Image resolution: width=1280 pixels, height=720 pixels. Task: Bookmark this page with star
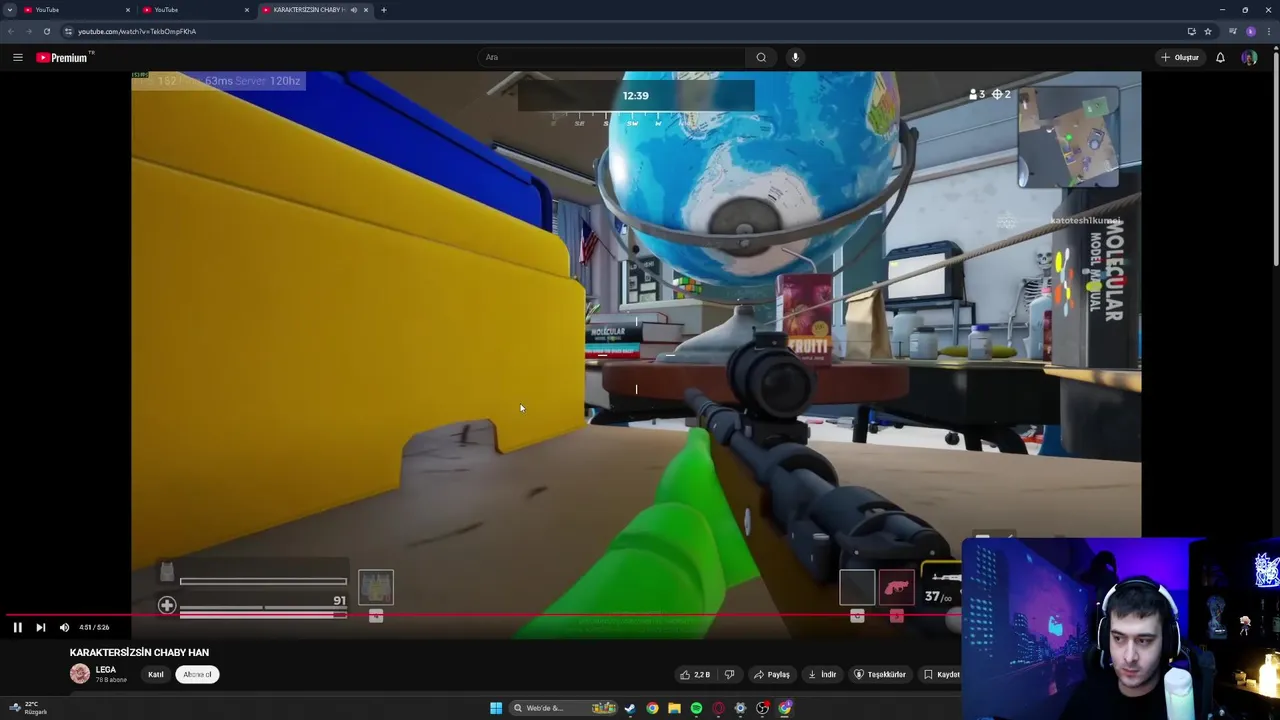coord(1208,31)
